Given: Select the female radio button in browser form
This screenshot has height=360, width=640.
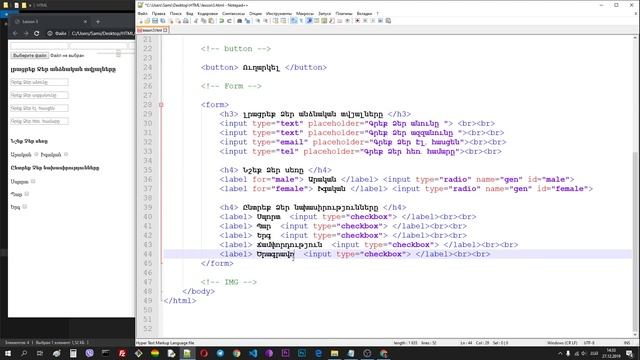Looking at the screenshot, I should click(x=66, y=154).
